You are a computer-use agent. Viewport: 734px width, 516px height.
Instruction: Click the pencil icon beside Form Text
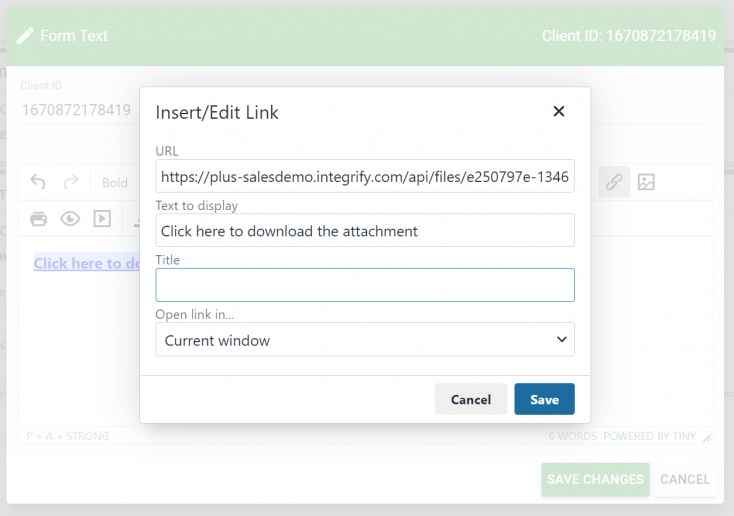pos(25,36)
